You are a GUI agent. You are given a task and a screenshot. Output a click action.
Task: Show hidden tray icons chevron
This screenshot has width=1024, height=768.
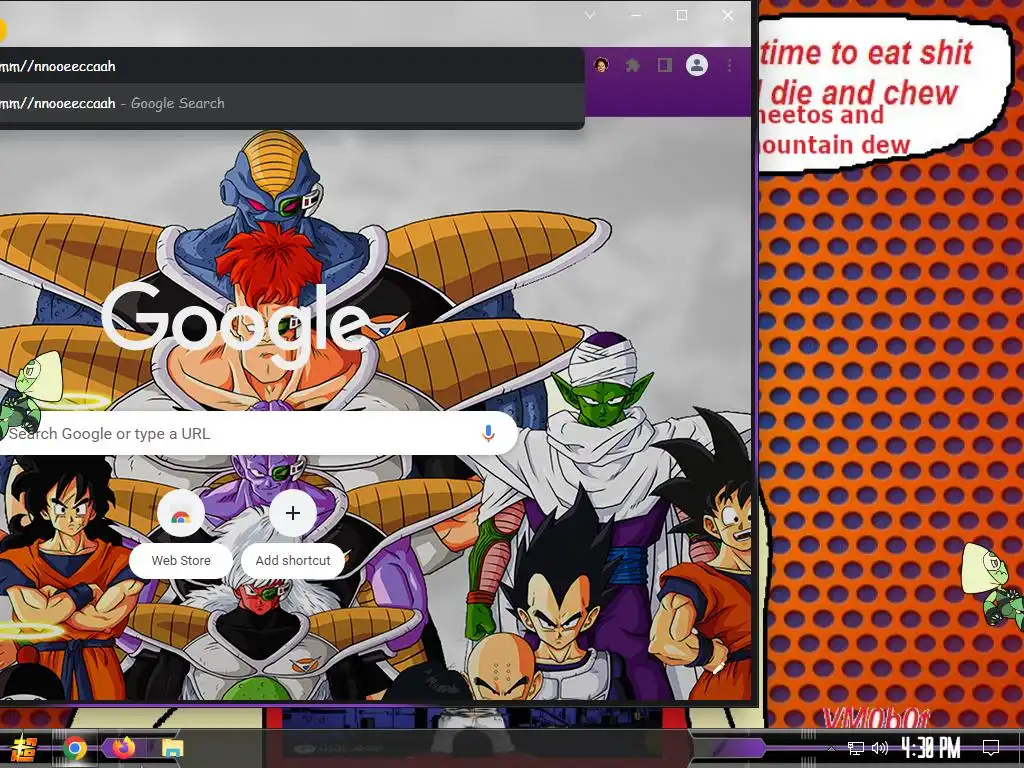click(x=831, y=748)
